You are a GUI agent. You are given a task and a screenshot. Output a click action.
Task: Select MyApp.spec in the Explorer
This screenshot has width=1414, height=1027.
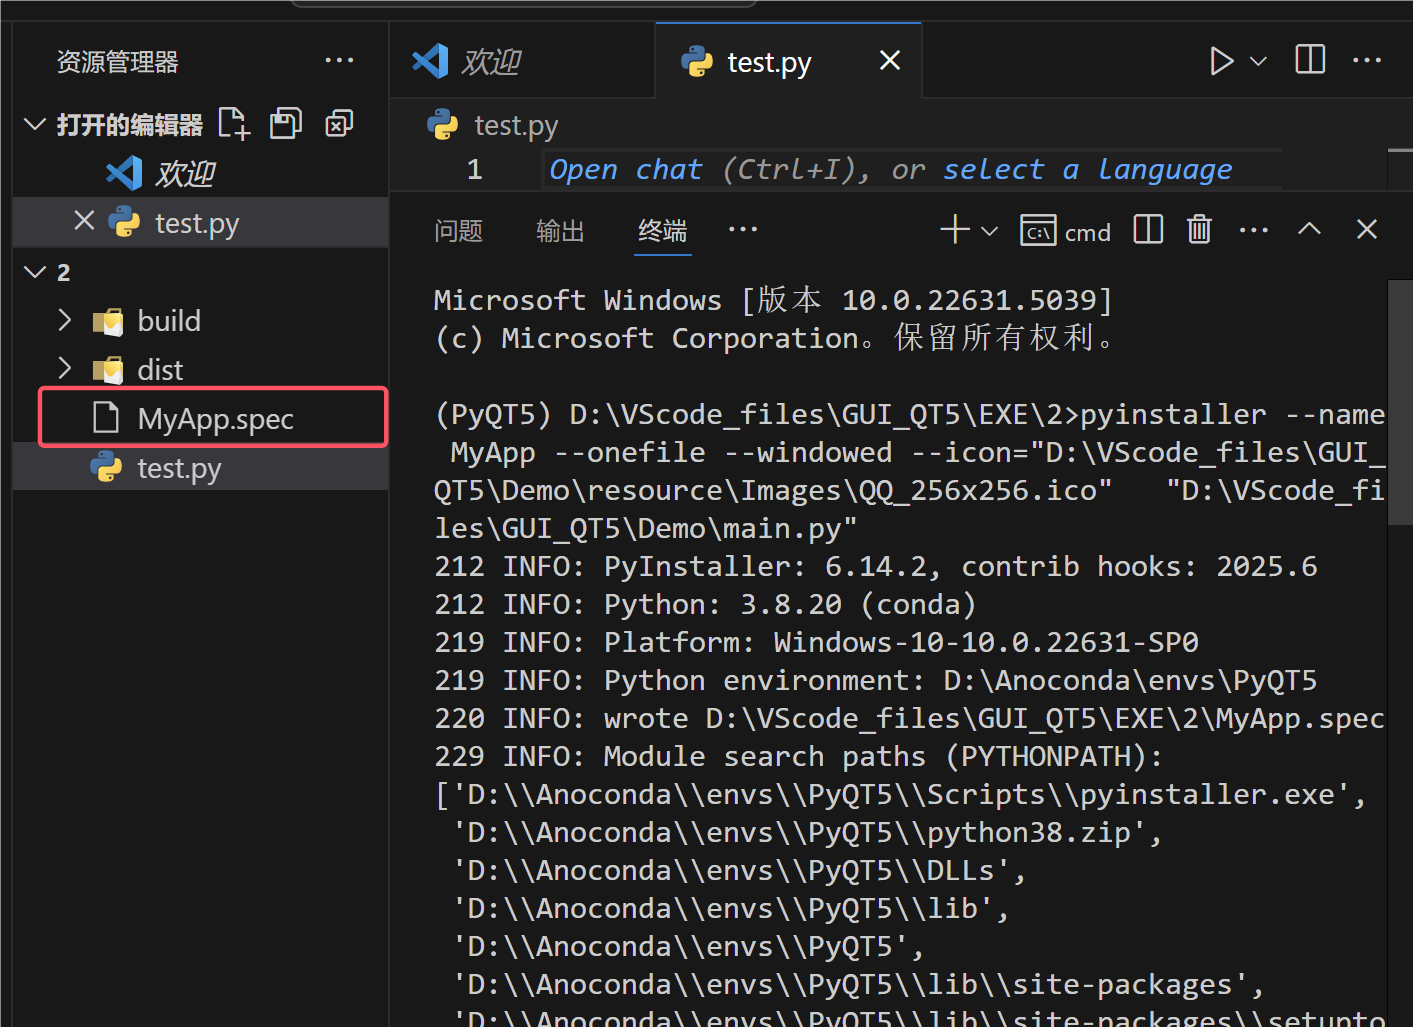point(214,418)
